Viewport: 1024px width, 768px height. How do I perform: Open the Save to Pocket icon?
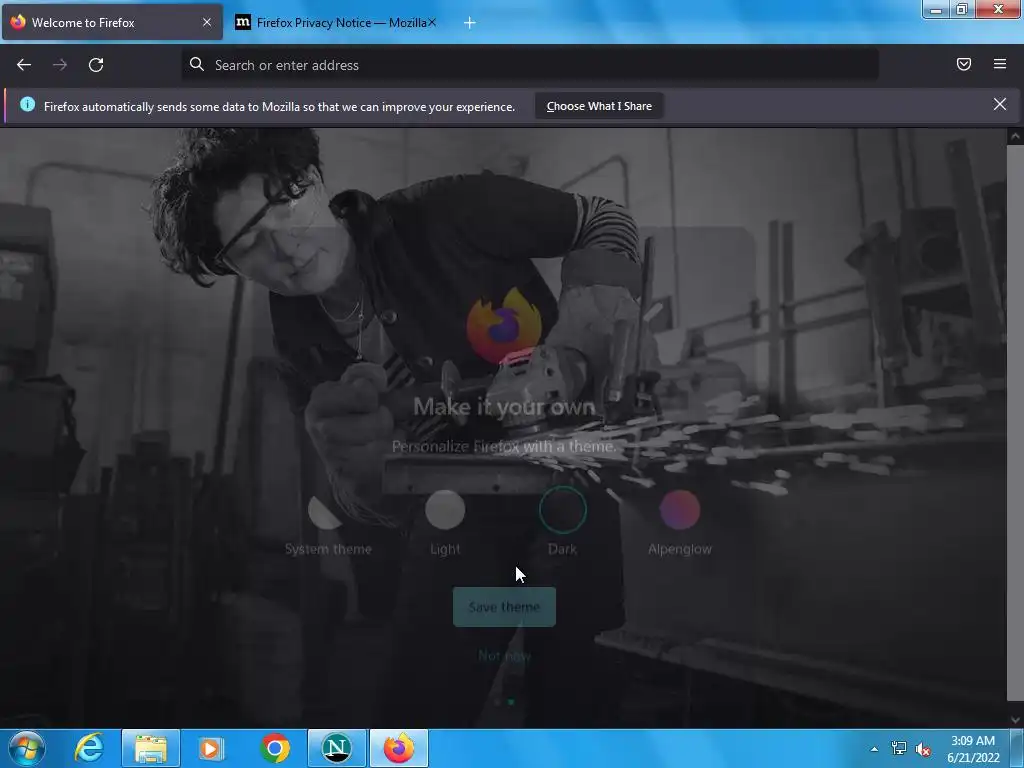(963, 64)
